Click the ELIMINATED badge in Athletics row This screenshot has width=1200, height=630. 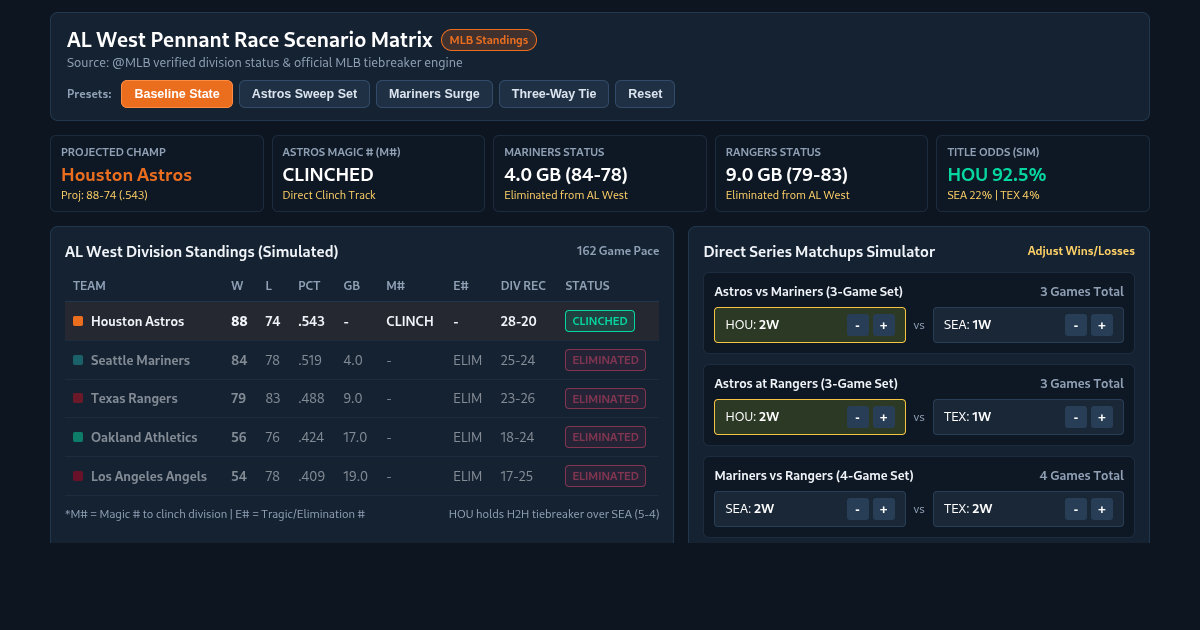pos(605,437)
